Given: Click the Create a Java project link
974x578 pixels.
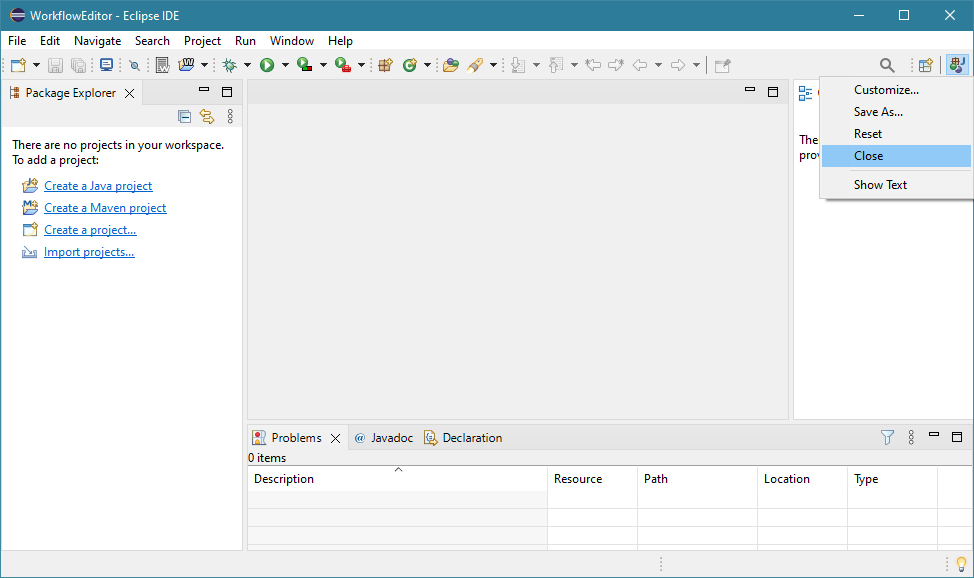Looking at the screenshot, I should pos(98,186).
